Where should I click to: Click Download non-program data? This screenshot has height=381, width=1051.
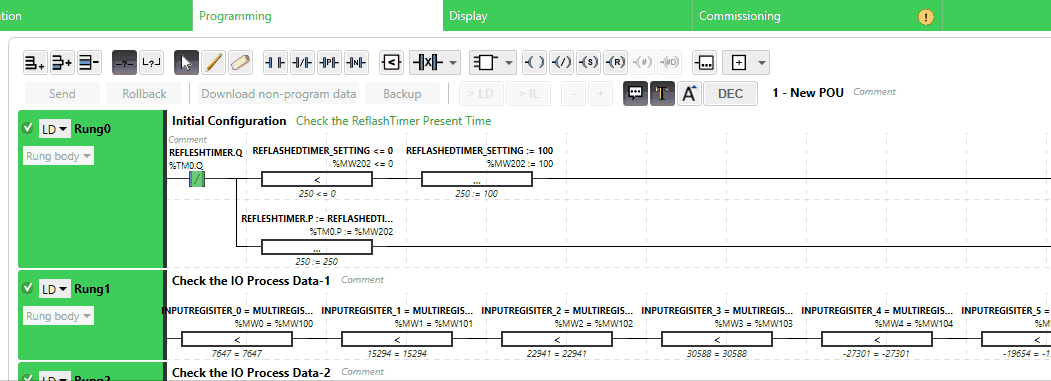279,94
